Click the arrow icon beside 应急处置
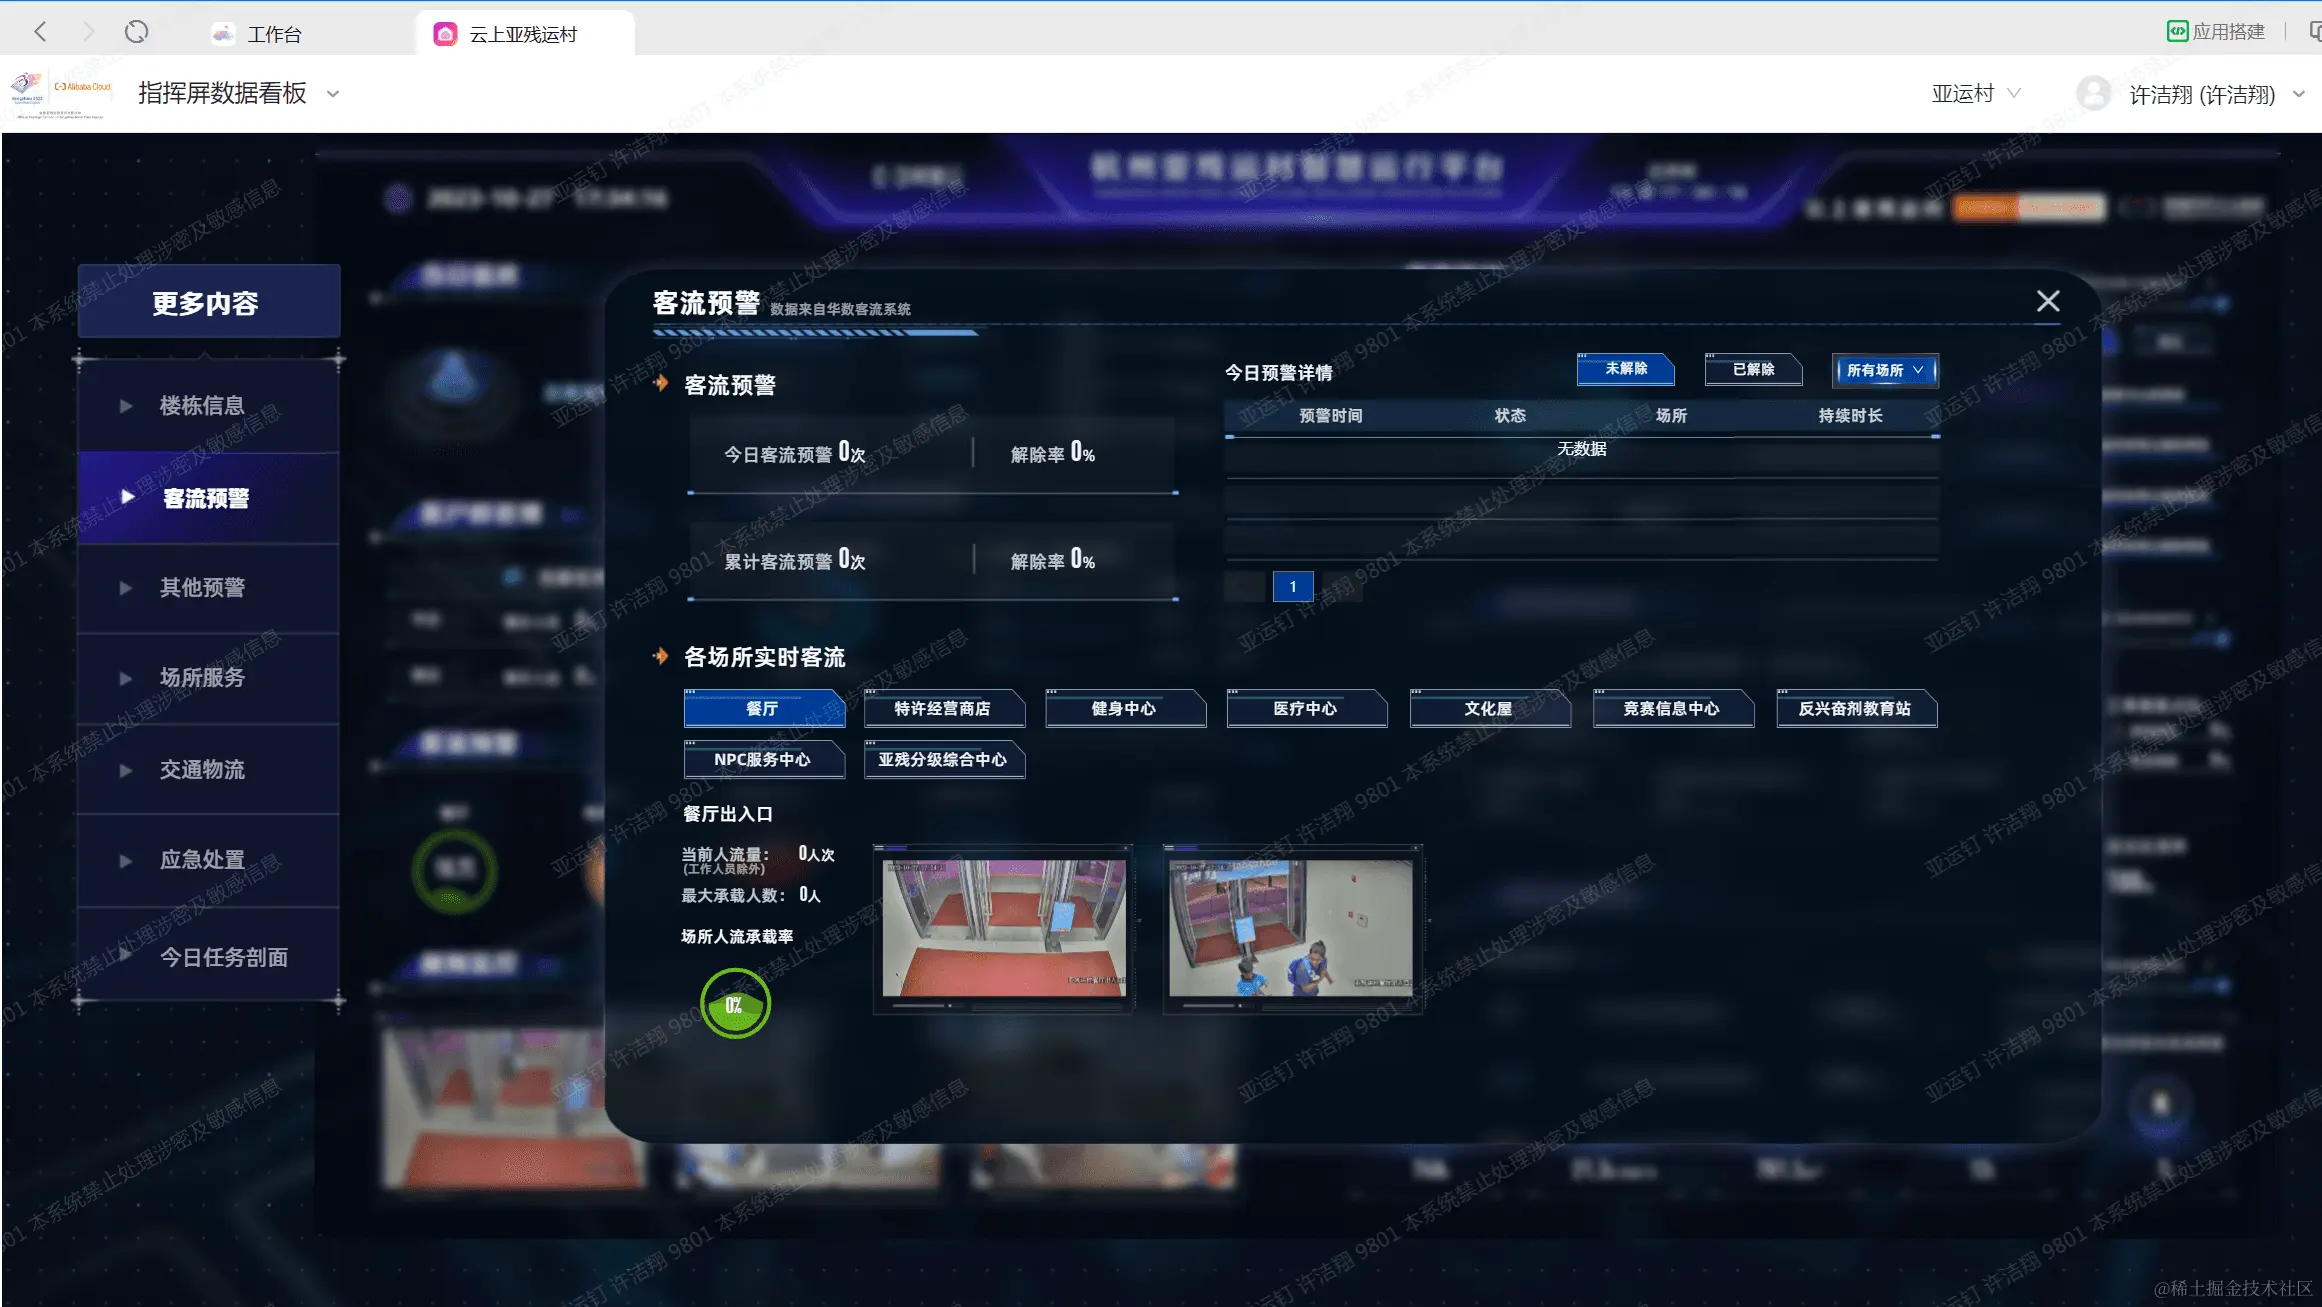The width and height of the screenshot is (2322, 1307). coord(126,860)
